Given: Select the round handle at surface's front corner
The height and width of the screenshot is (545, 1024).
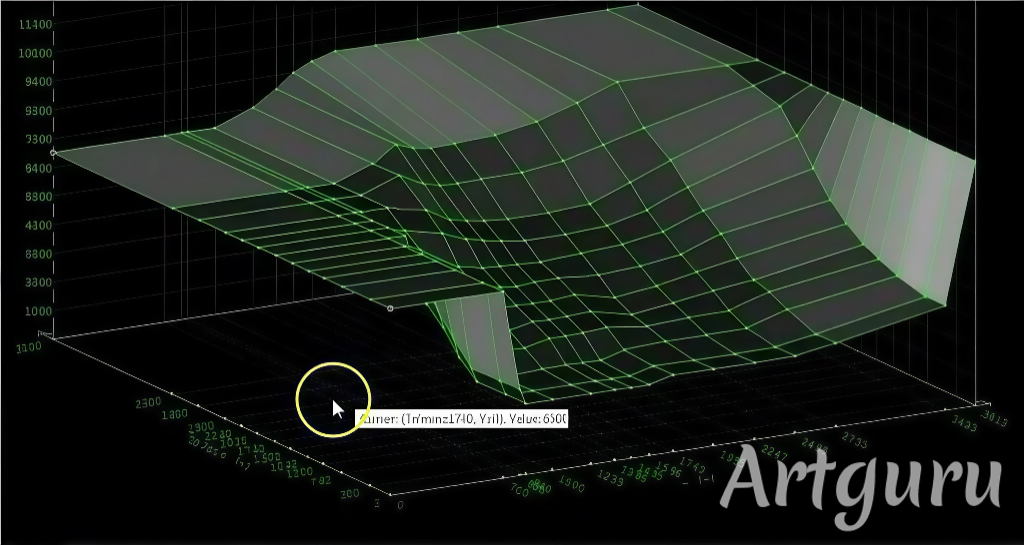Looking at the screenshot, I should coord(390,308).
